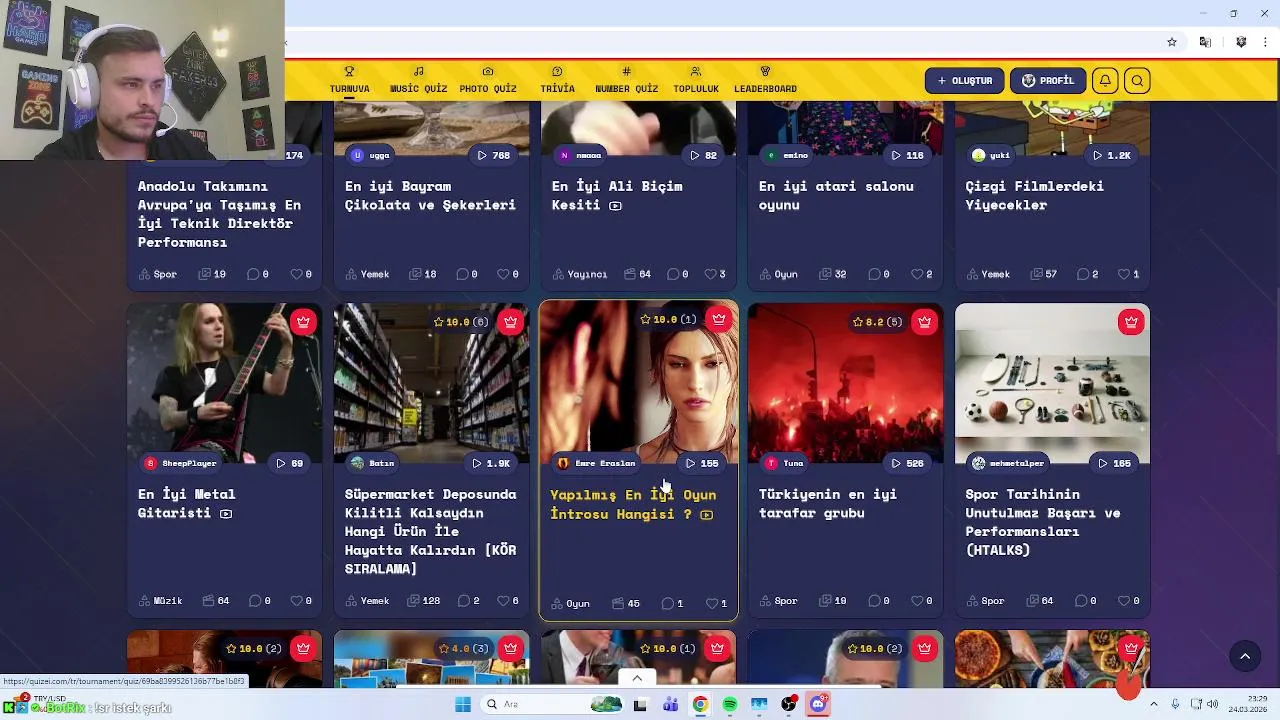The width and height of the screenshot is (1280, 720).
Task: Open the Topluluk tab
Action: (696, 81)
